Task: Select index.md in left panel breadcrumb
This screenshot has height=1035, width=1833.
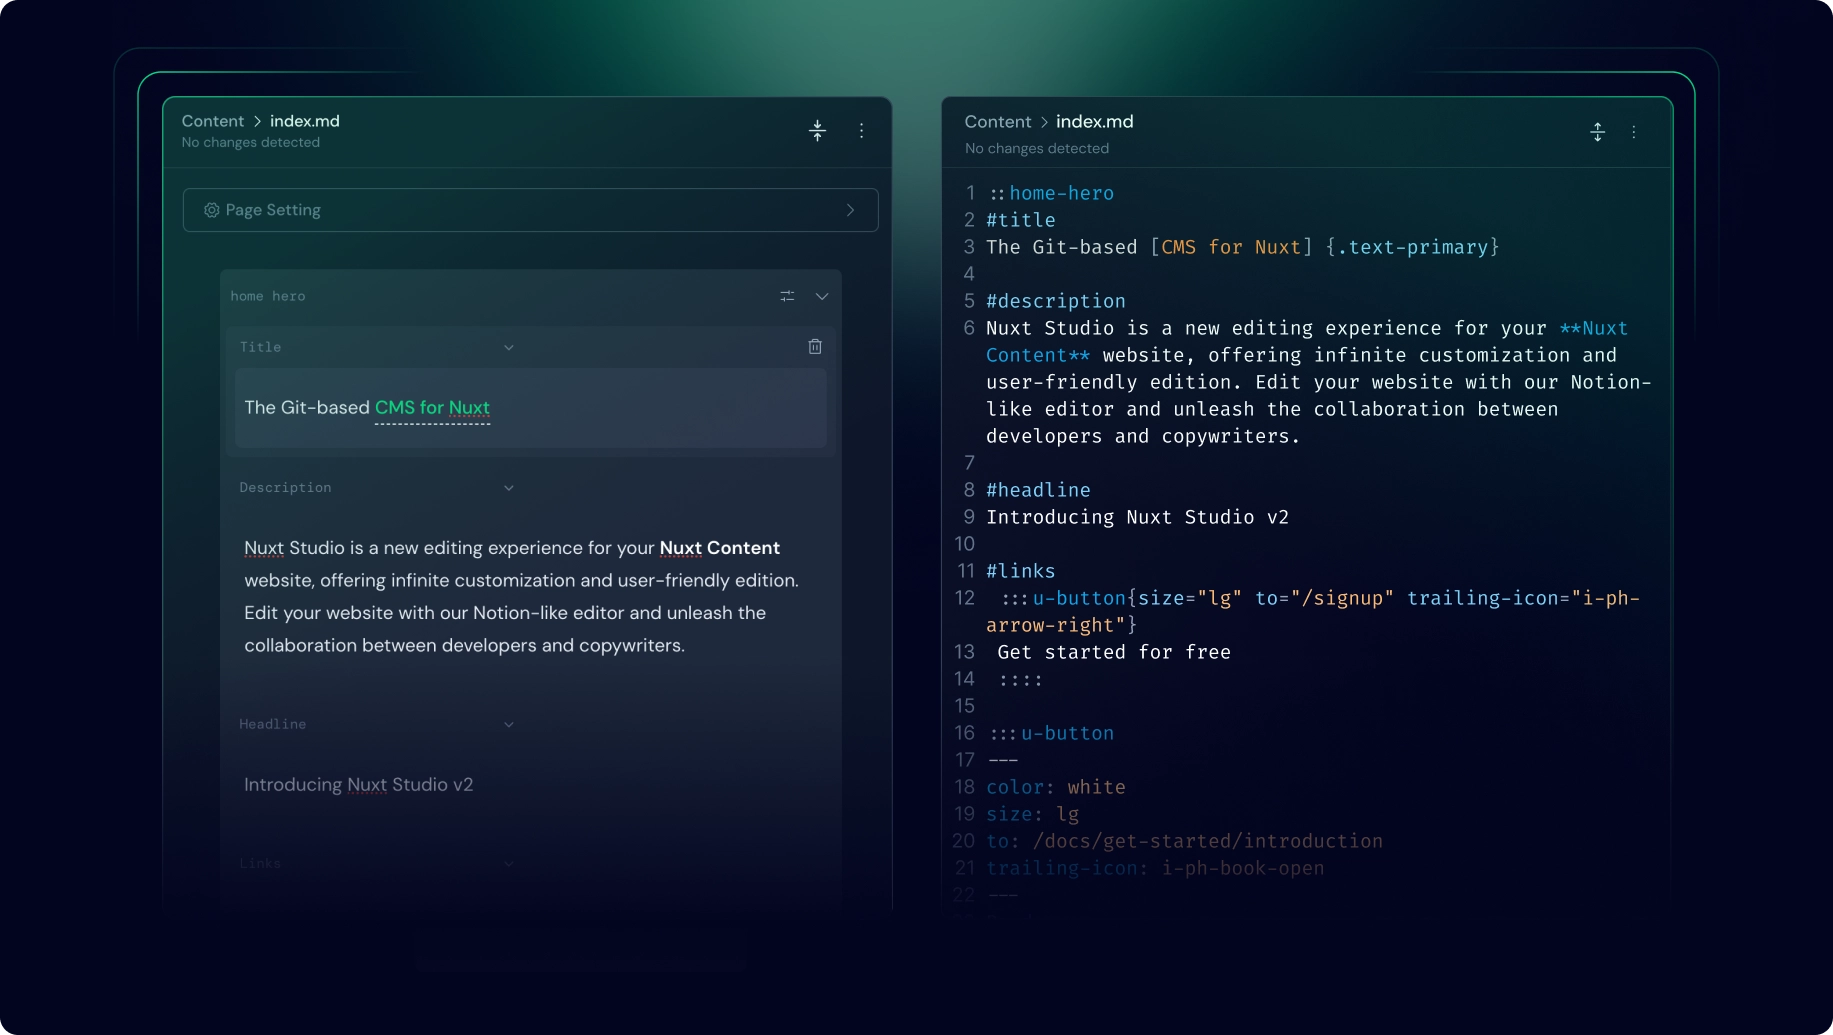Action: (304, 121)
